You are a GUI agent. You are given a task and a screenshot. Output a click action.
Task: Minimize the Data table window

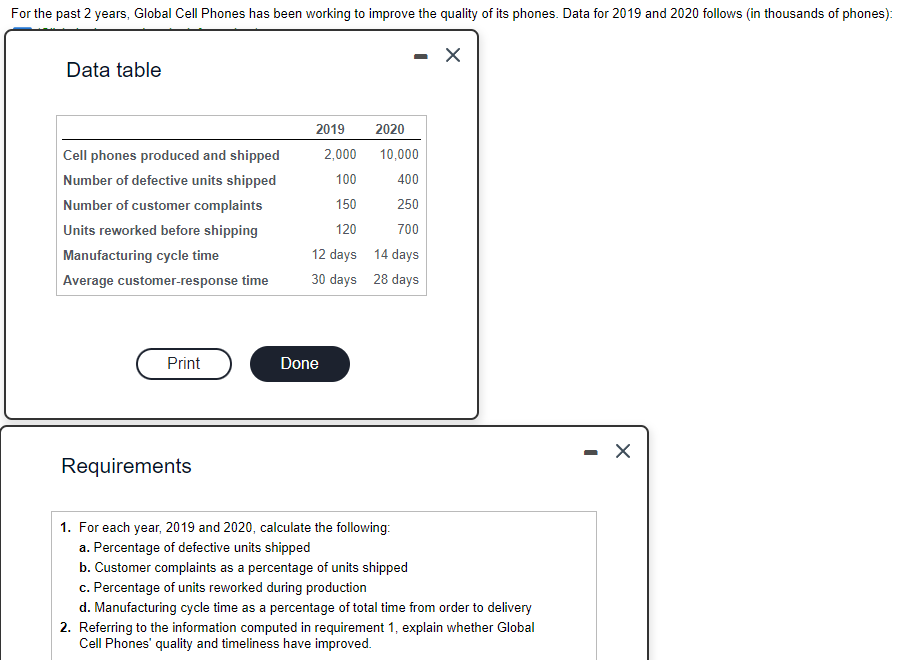419,55
